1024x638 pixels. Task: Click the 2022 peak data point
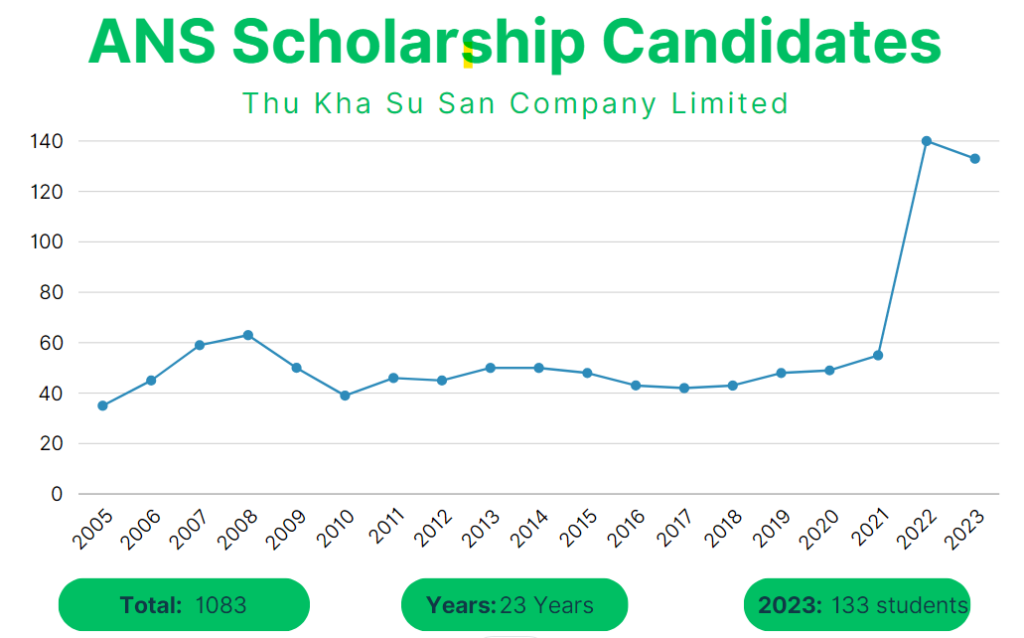click(x=926, y=141)
